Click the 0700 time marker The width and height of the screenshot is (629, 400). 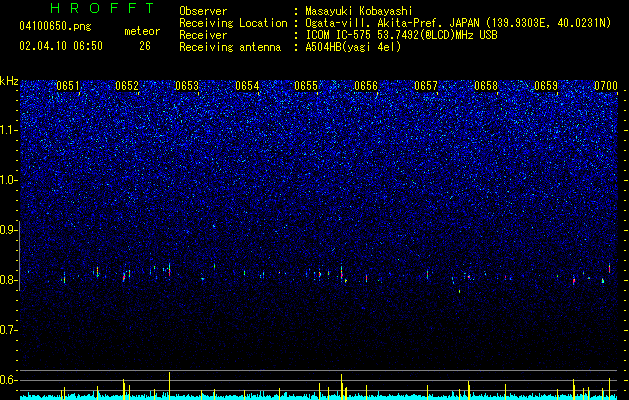tap(606, 86)
